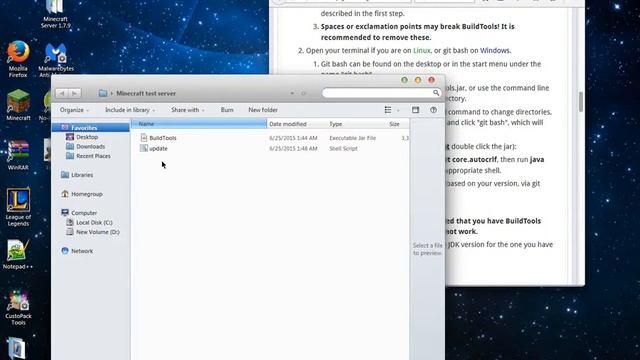
Task: Click the Burn toolbar button
Action: coord(227,110)
